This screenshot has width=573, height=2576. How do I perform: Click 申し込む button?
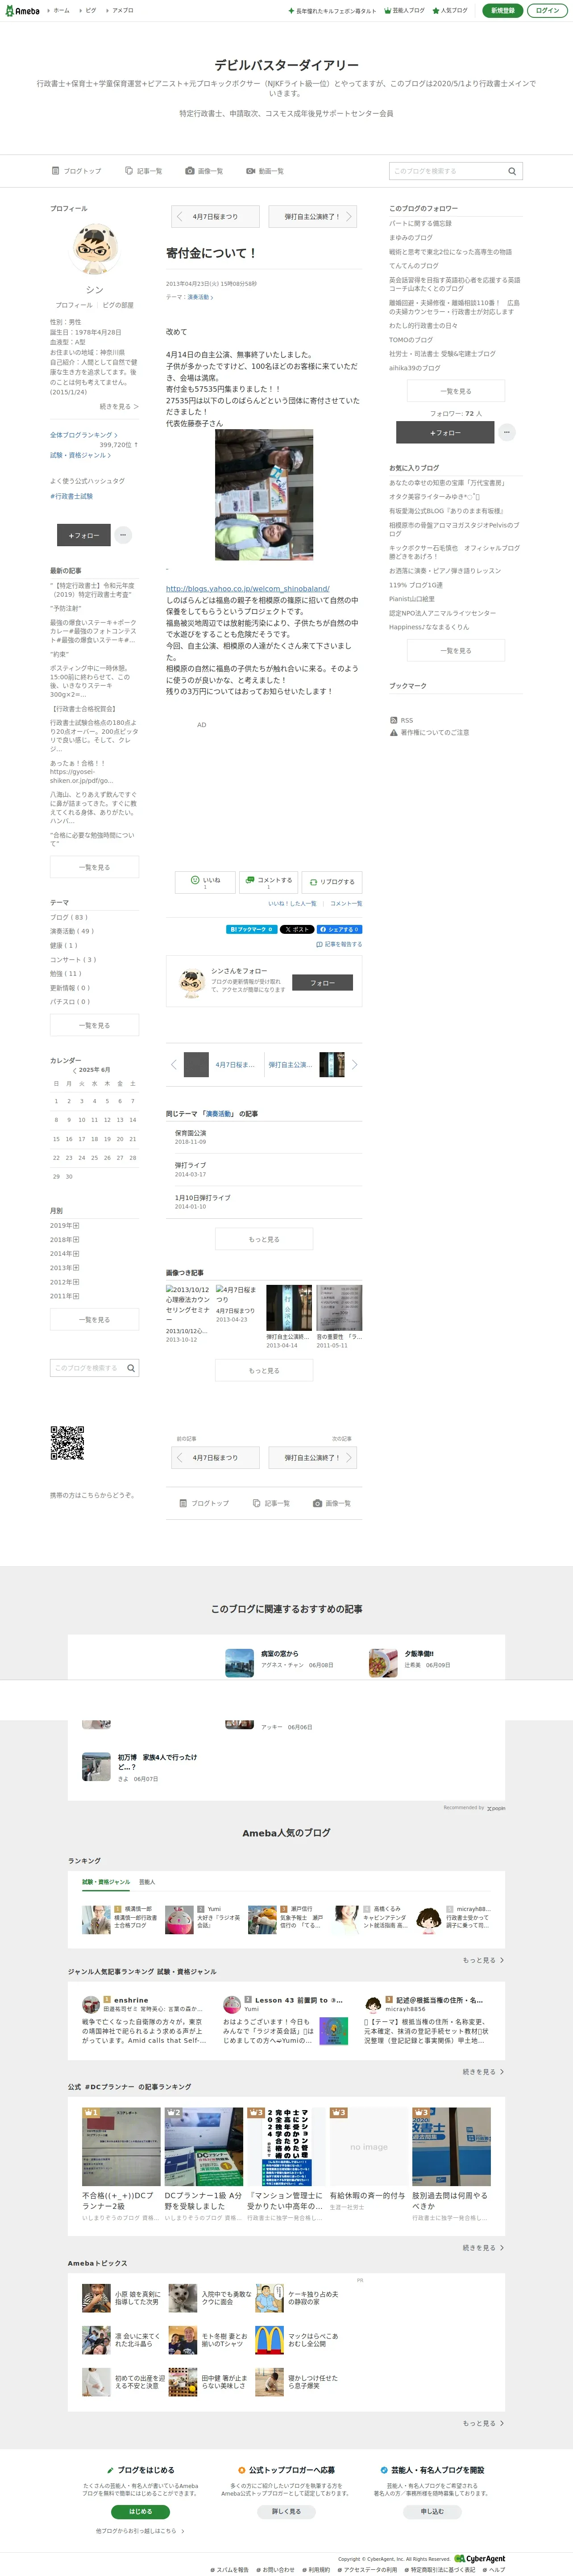click(432, 2511)
